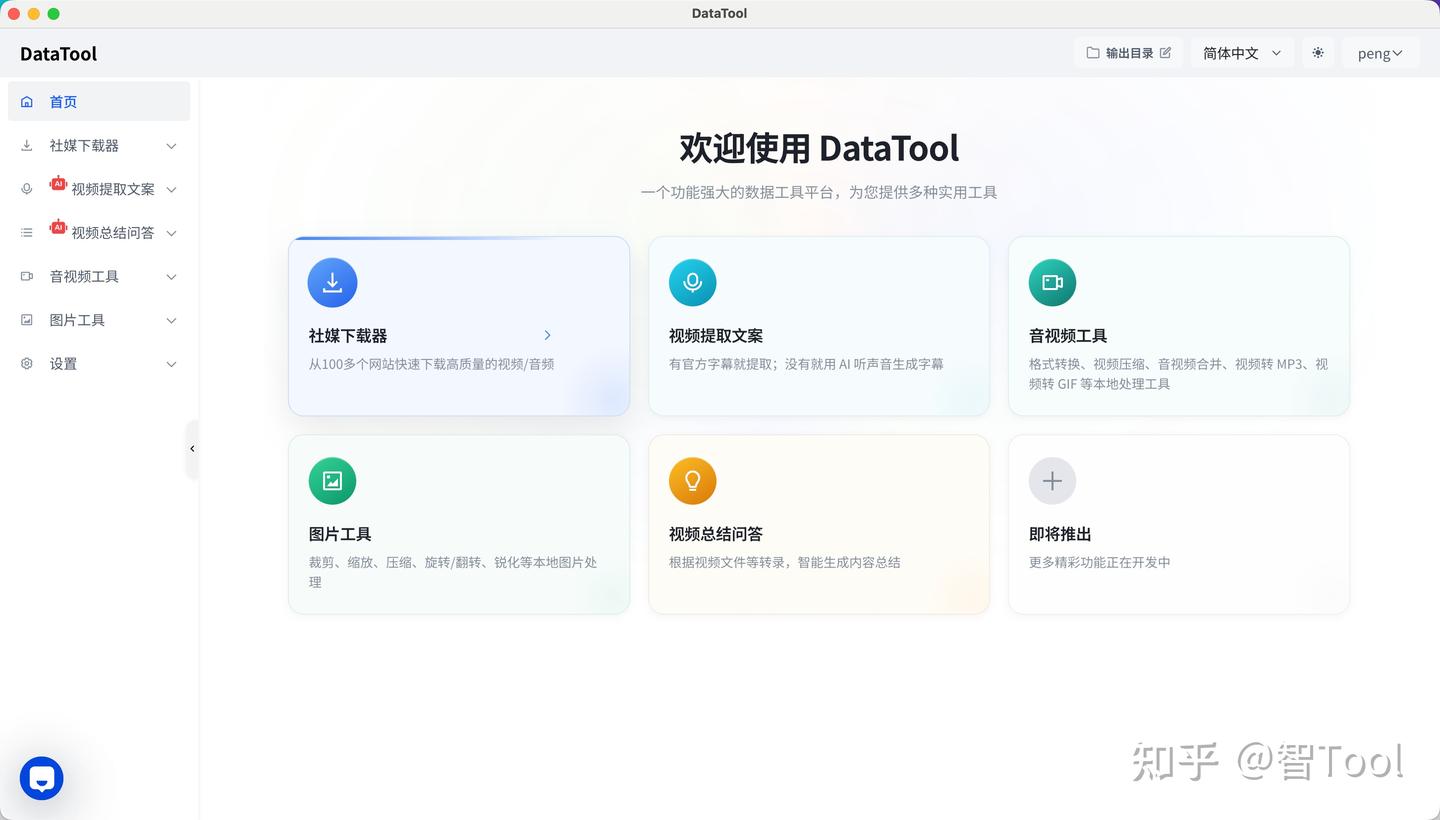1440x820 pixels.
Task: Select 图片工具 in the sidebar menu
Action: (99, 320)
